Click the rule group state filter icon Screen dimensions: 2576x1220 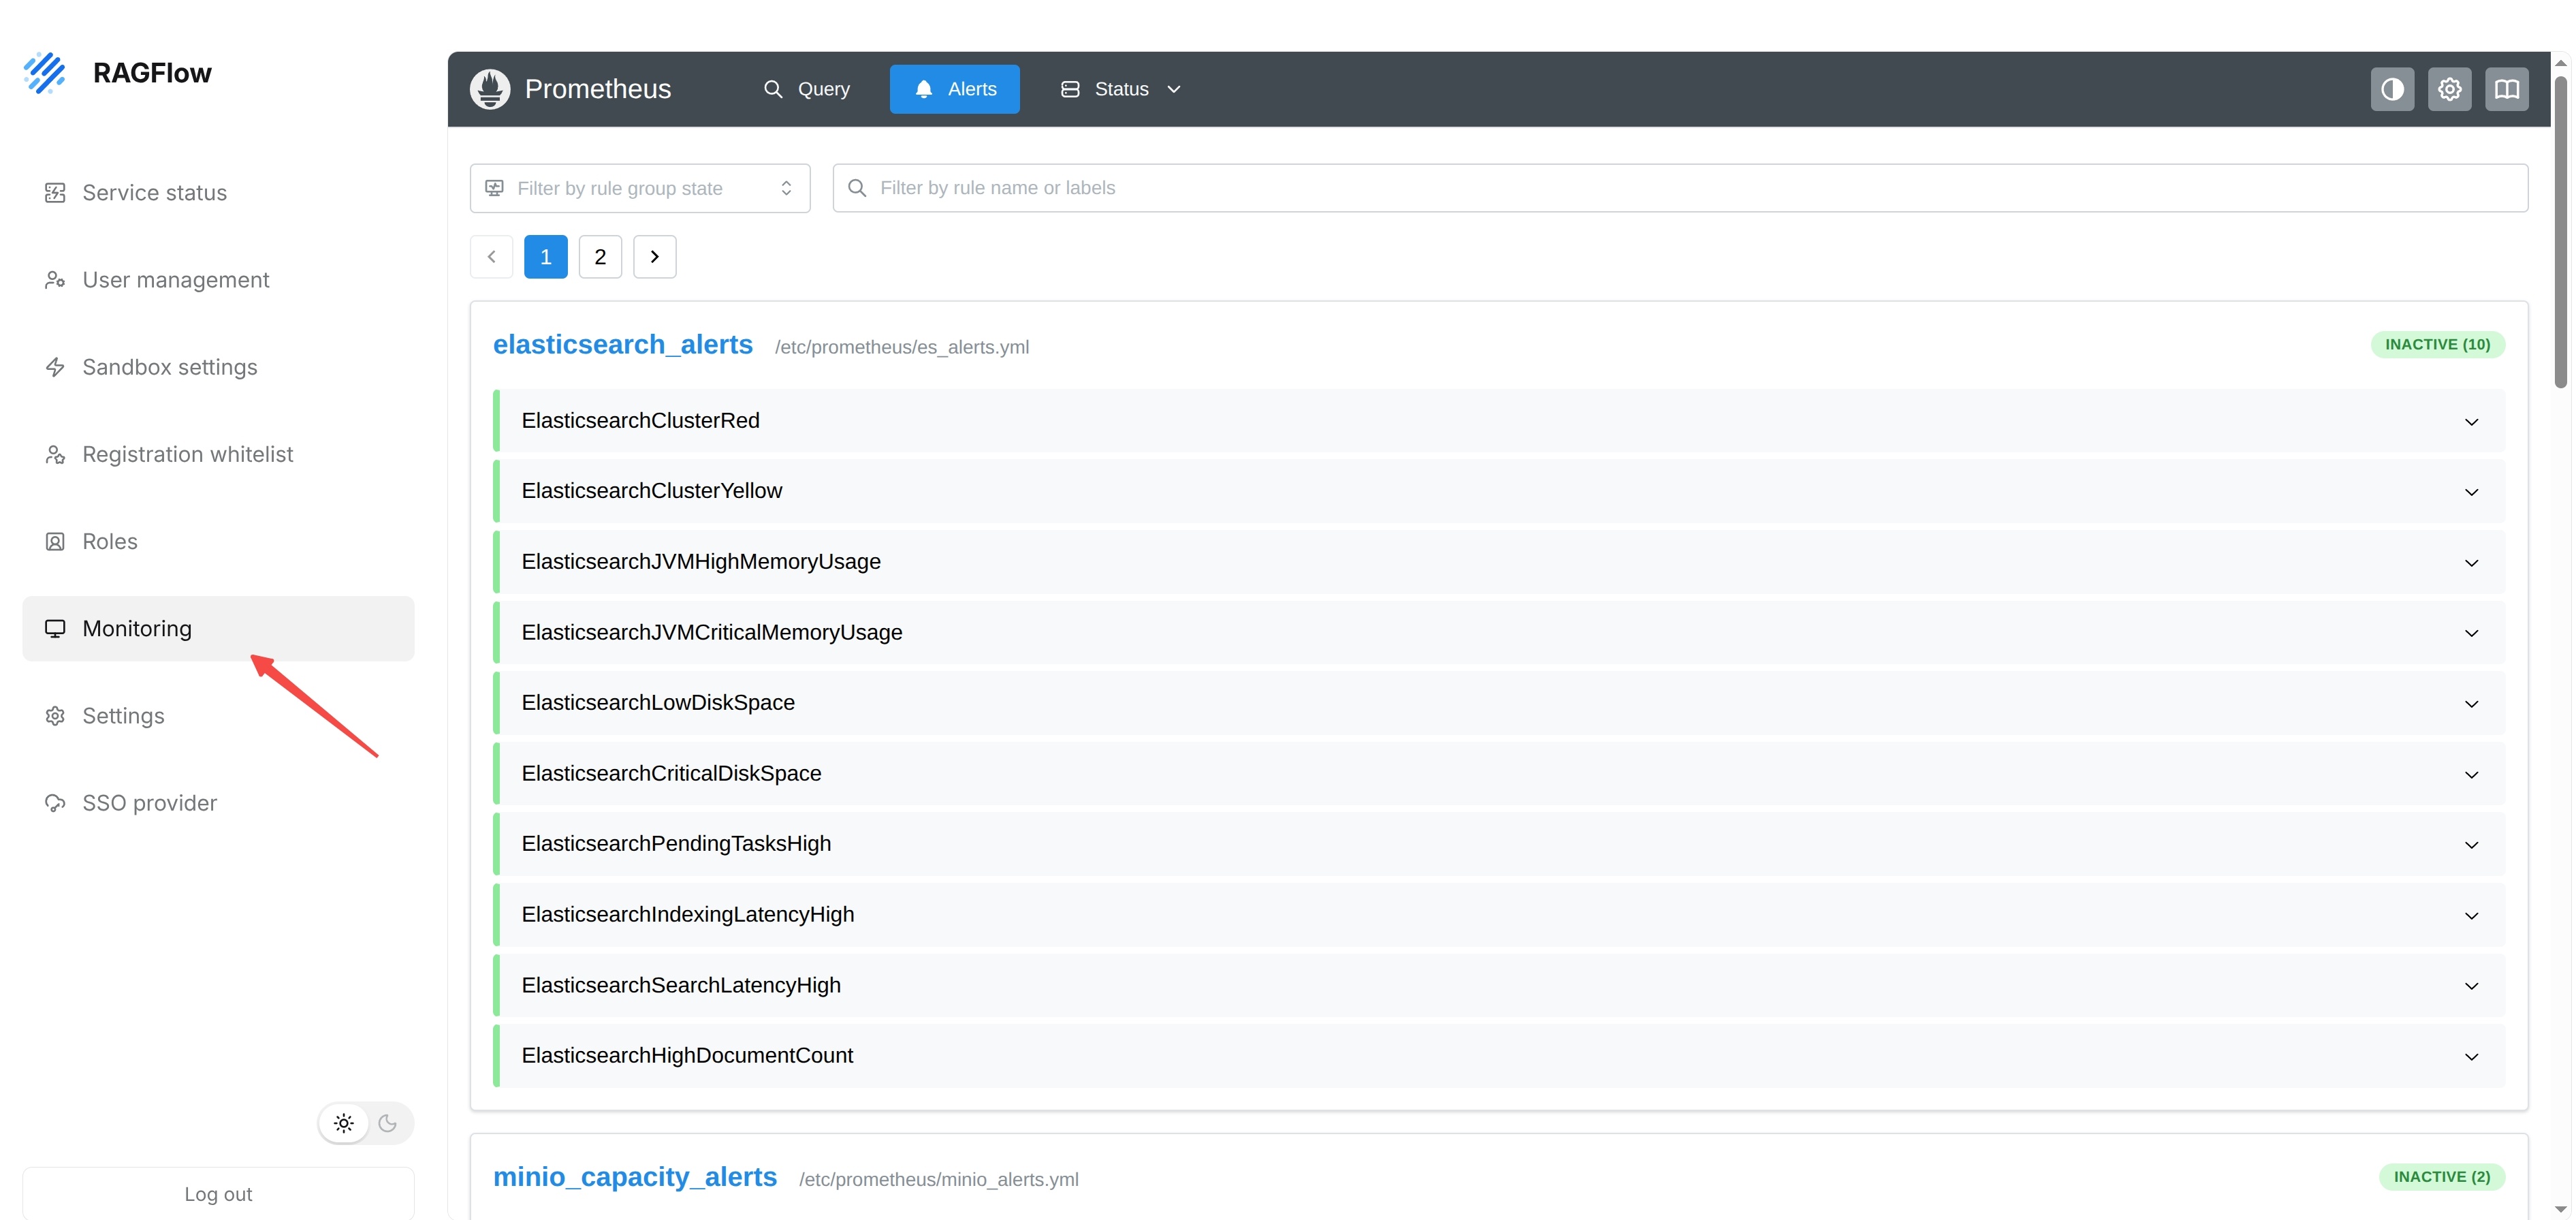[x=494, y=188]
